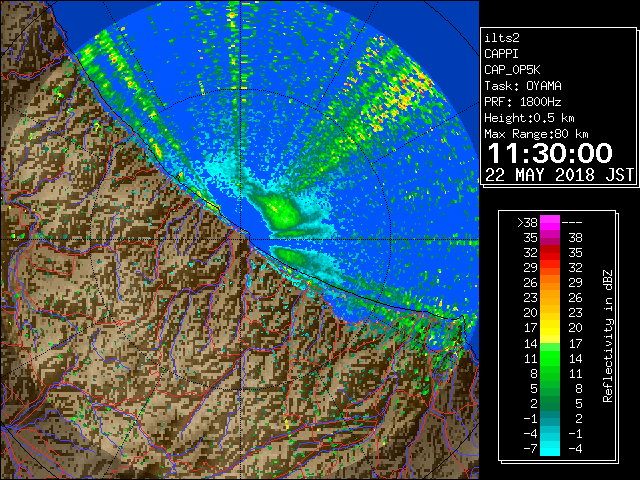Select the 'Height:0.5 km' text
Screen dimensions: 640x480
[x=529, y=118]
